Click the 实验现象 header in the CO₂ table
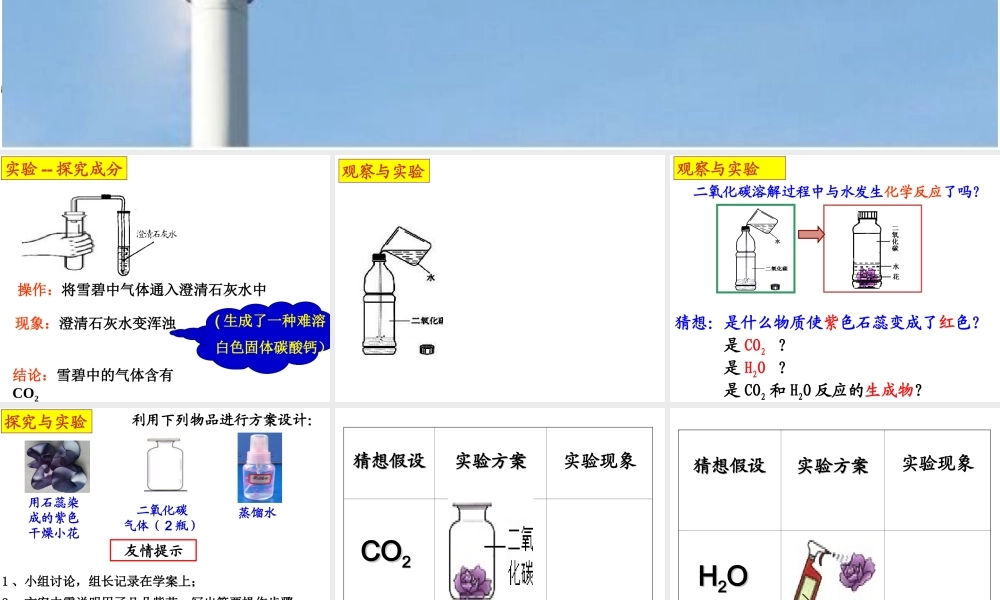Screen dimensions: 1000x600 pos(599,461)
